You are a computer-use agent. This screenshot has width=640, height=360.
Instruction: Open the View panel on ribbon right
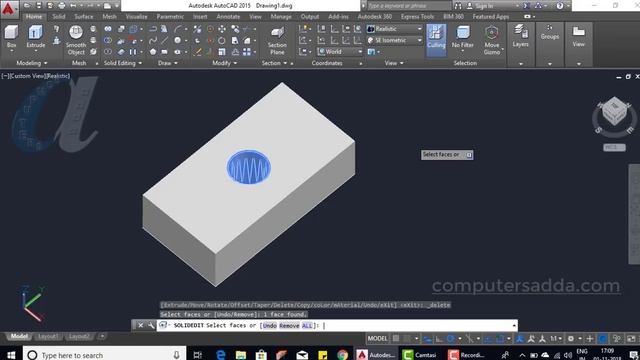pyautogui.click(x=578, y=36)
